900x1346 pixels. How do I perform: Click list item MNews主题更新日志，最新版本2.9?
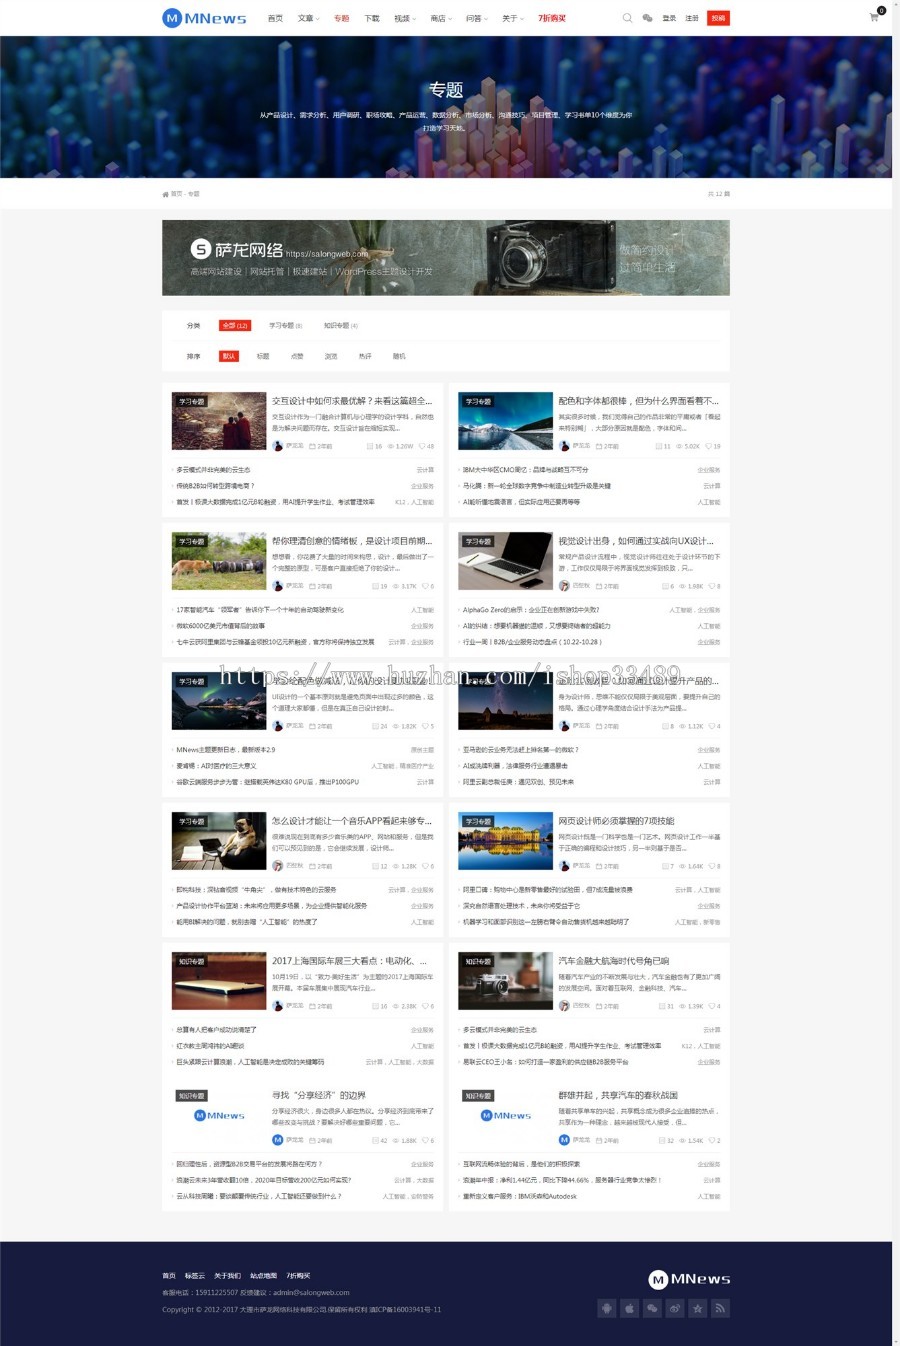click(x=226, y=750)
